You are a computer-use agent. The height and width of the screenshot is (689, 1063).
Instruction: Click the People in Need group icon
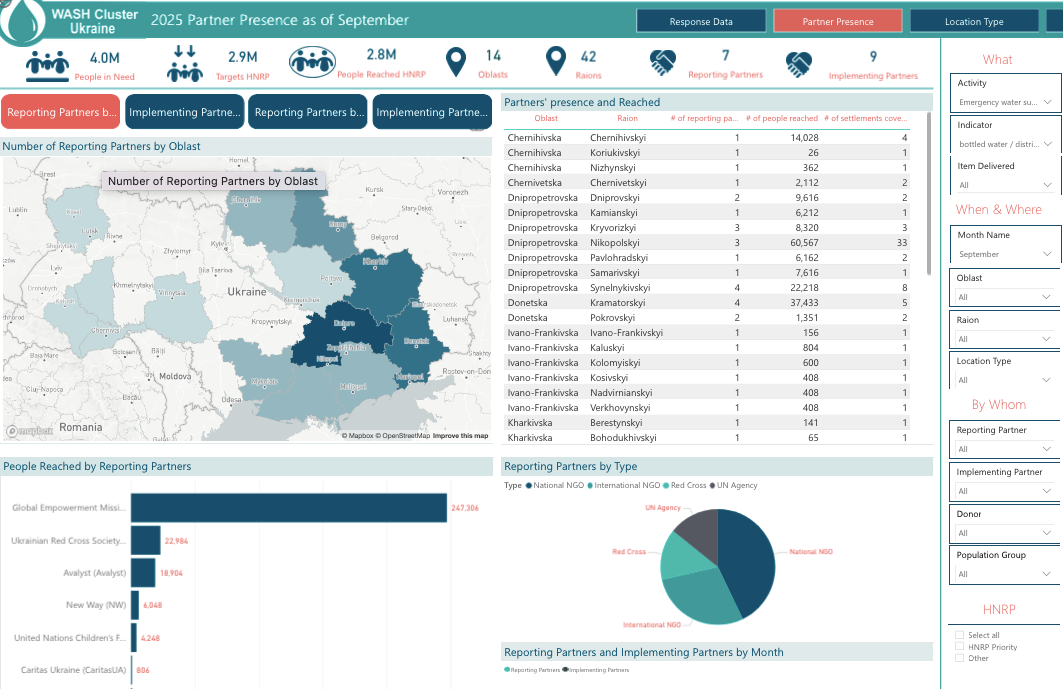tap(45, 65)
